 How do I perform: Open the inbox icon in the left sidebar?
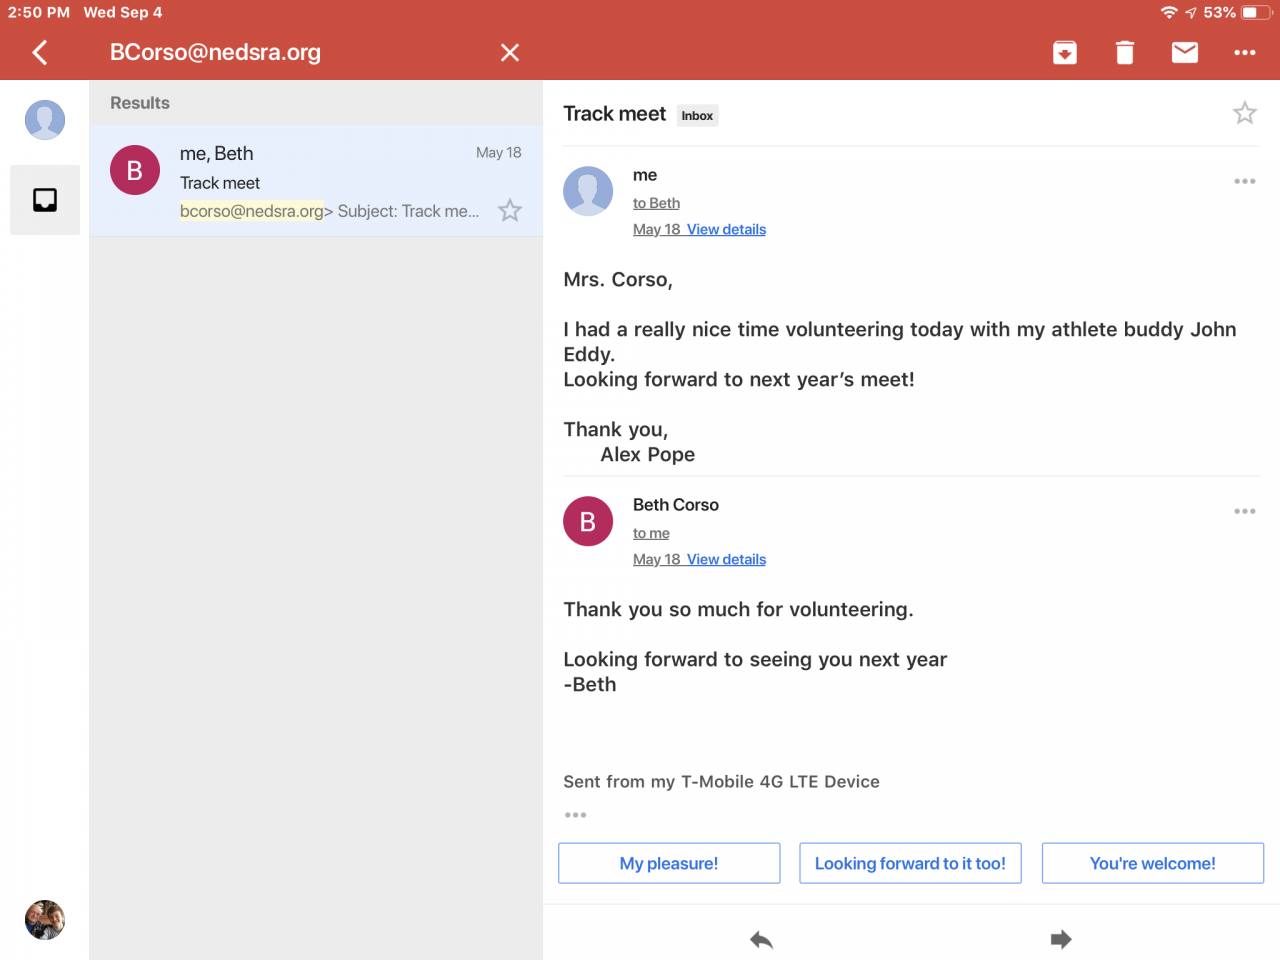click(x=45, y=200)
